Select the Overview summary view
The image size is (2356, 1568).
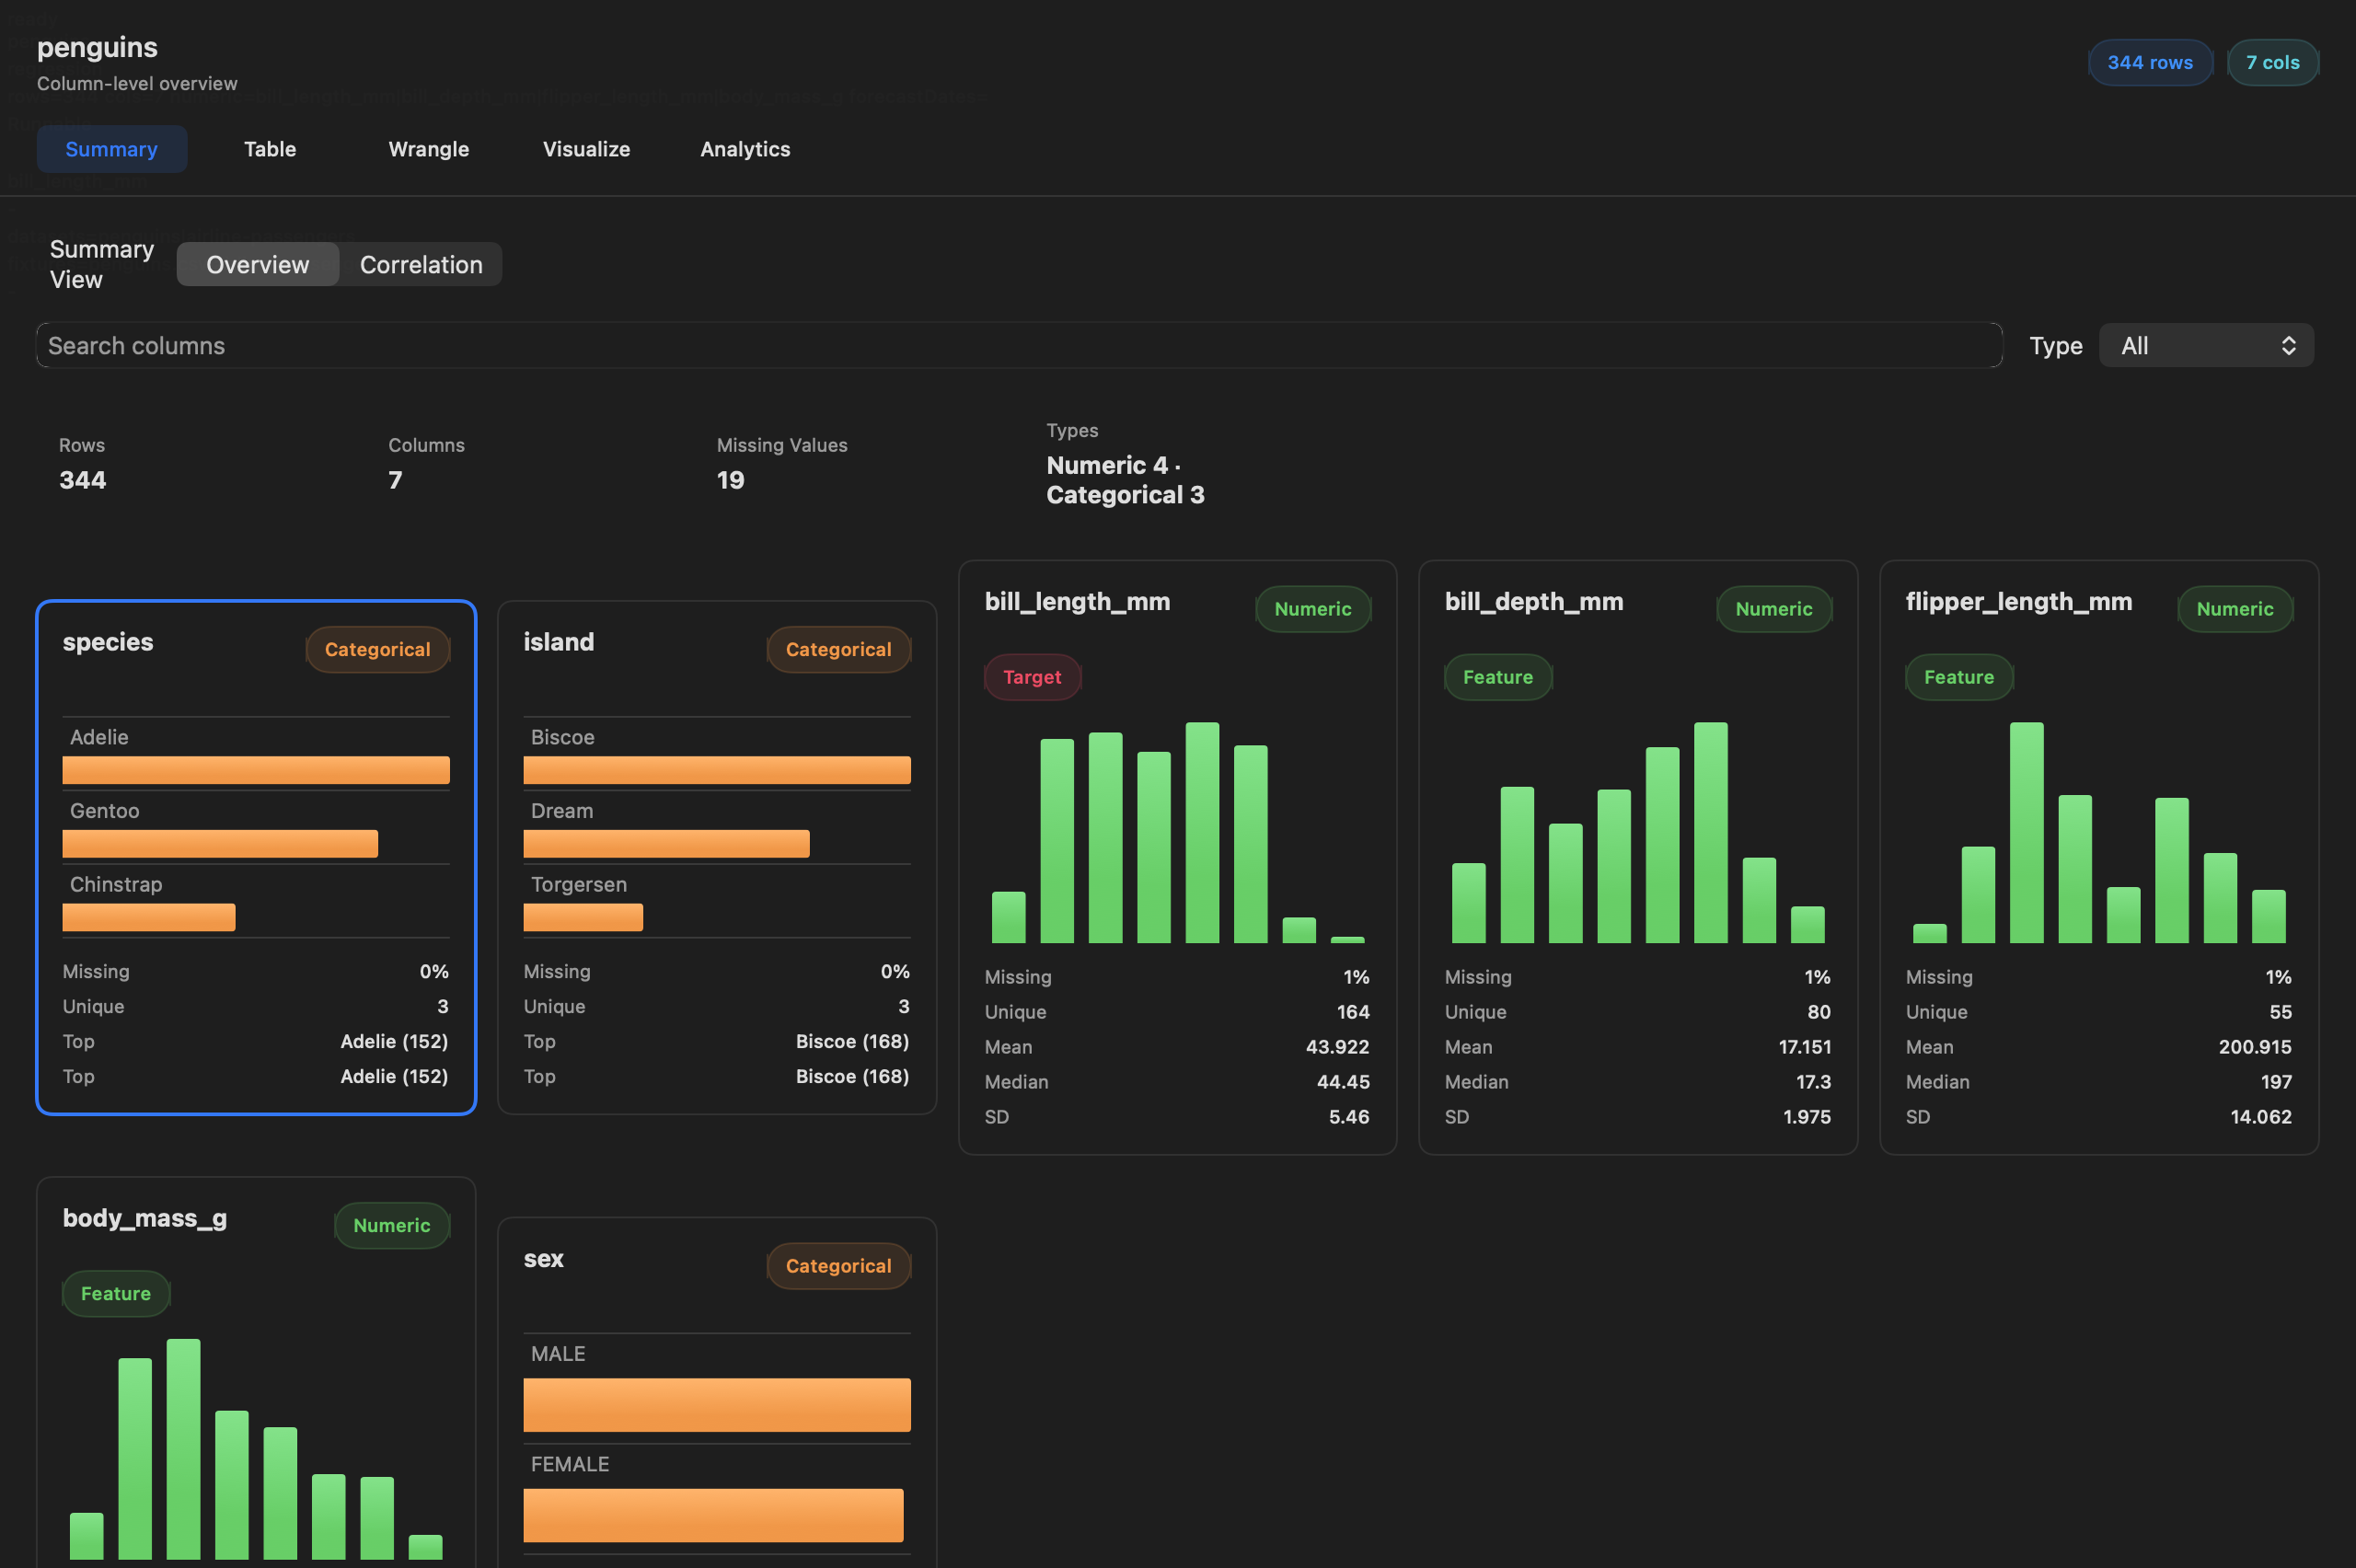tap(258, 264)
